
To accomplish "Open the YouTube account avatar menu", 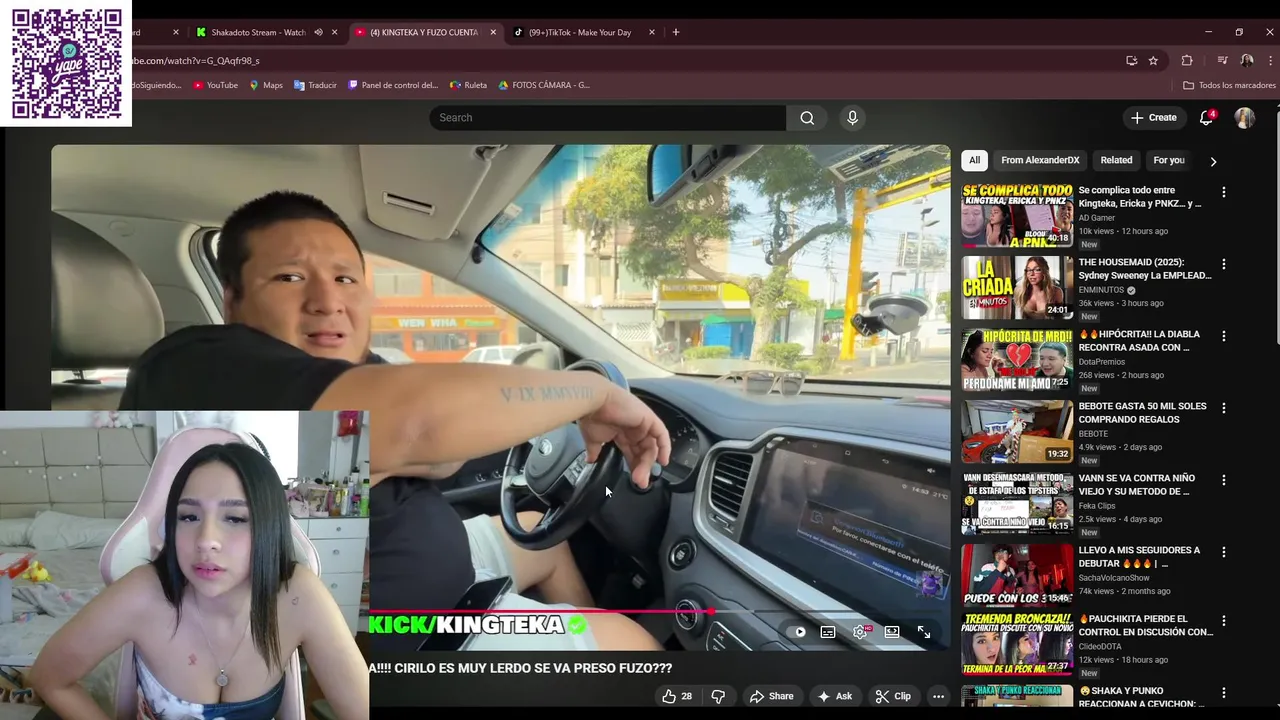I will pyautogui.click(x=1244, y=118).
